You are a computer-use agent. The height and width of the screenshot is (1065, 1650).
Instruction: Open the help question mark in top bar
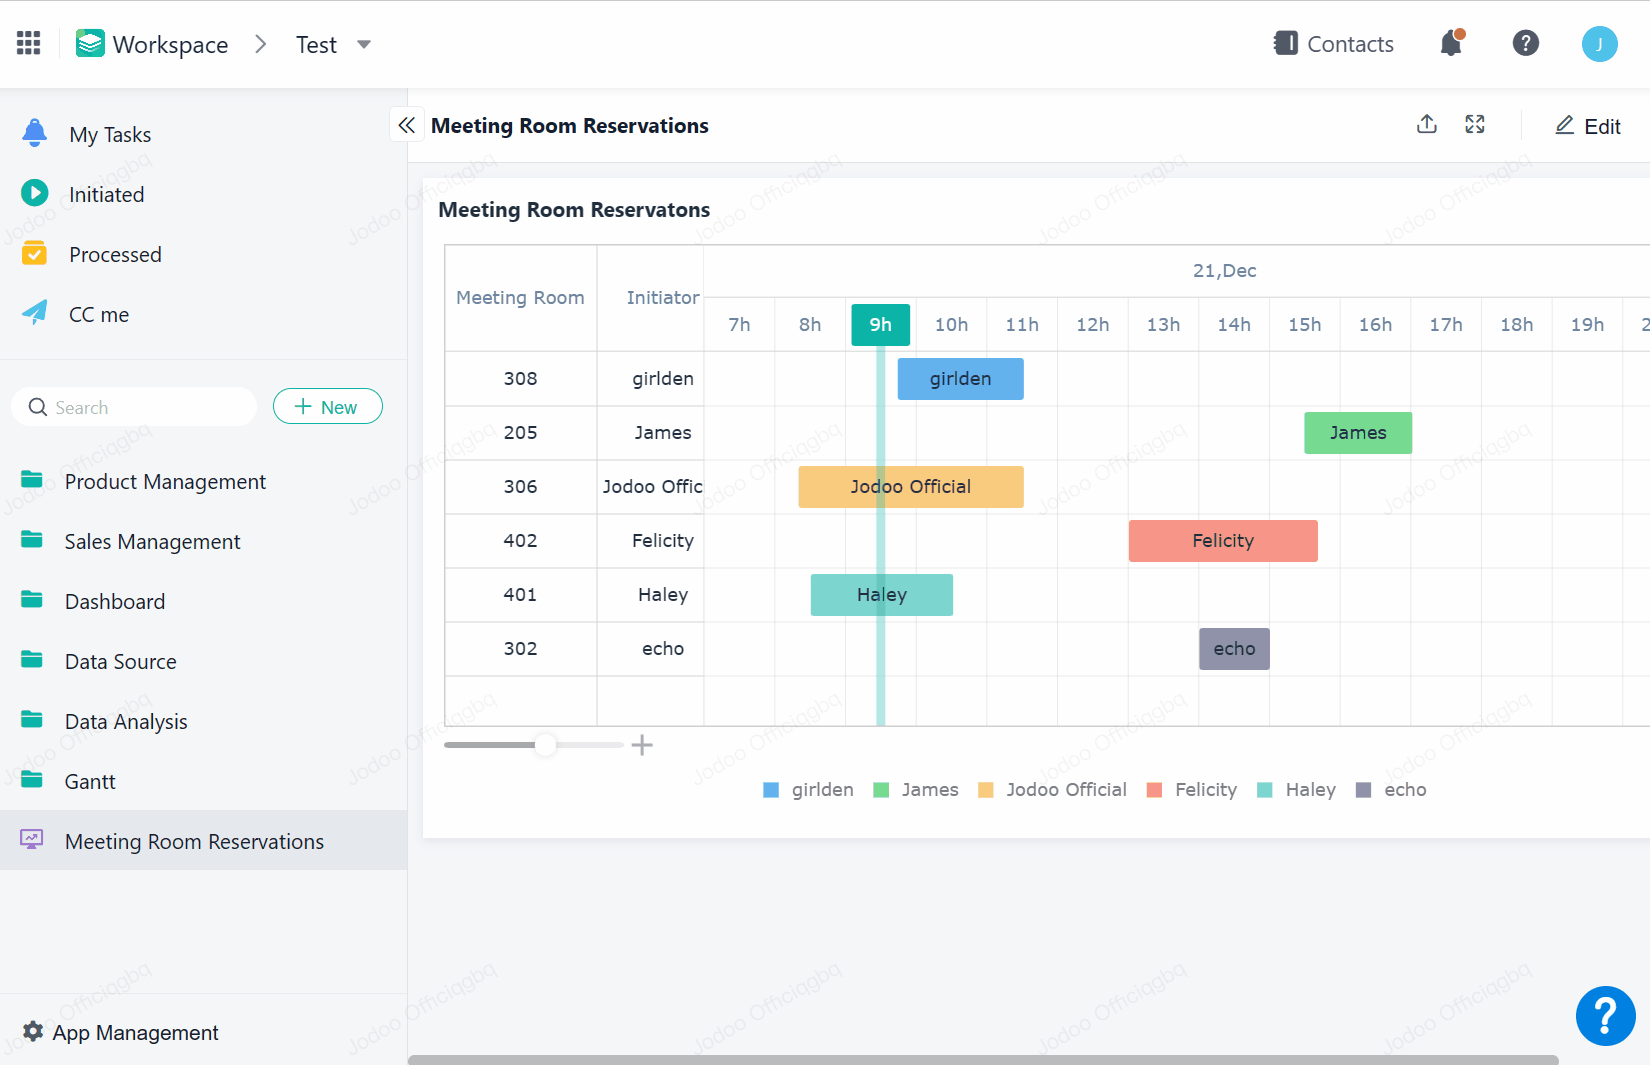click(1525, 43)
